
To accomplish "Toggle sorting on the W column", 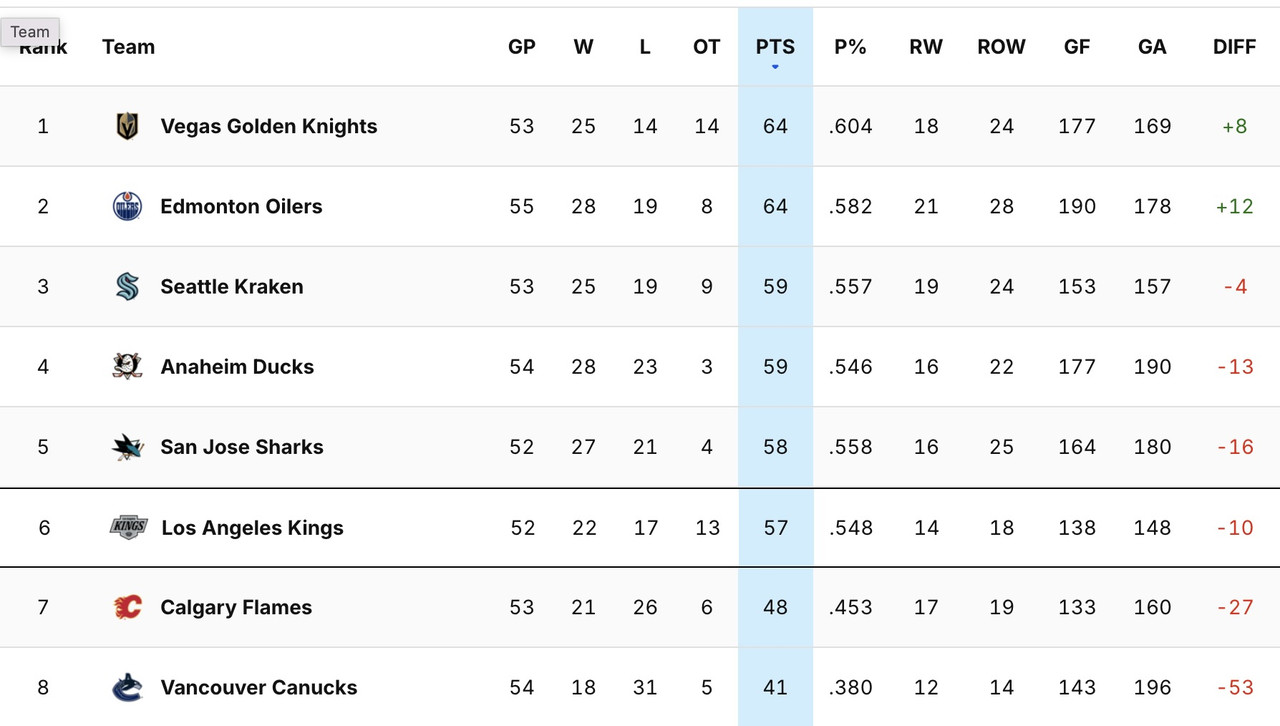I will coord(583,46).
